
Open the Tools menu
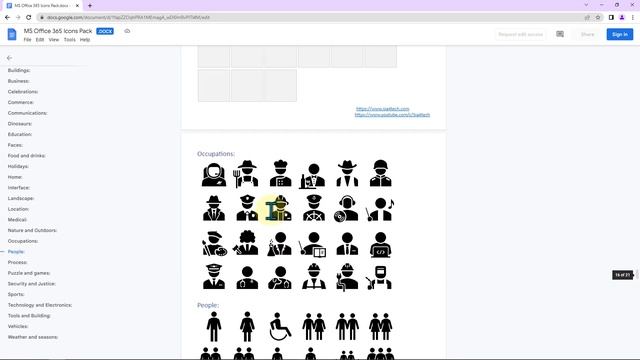point(69,40)
